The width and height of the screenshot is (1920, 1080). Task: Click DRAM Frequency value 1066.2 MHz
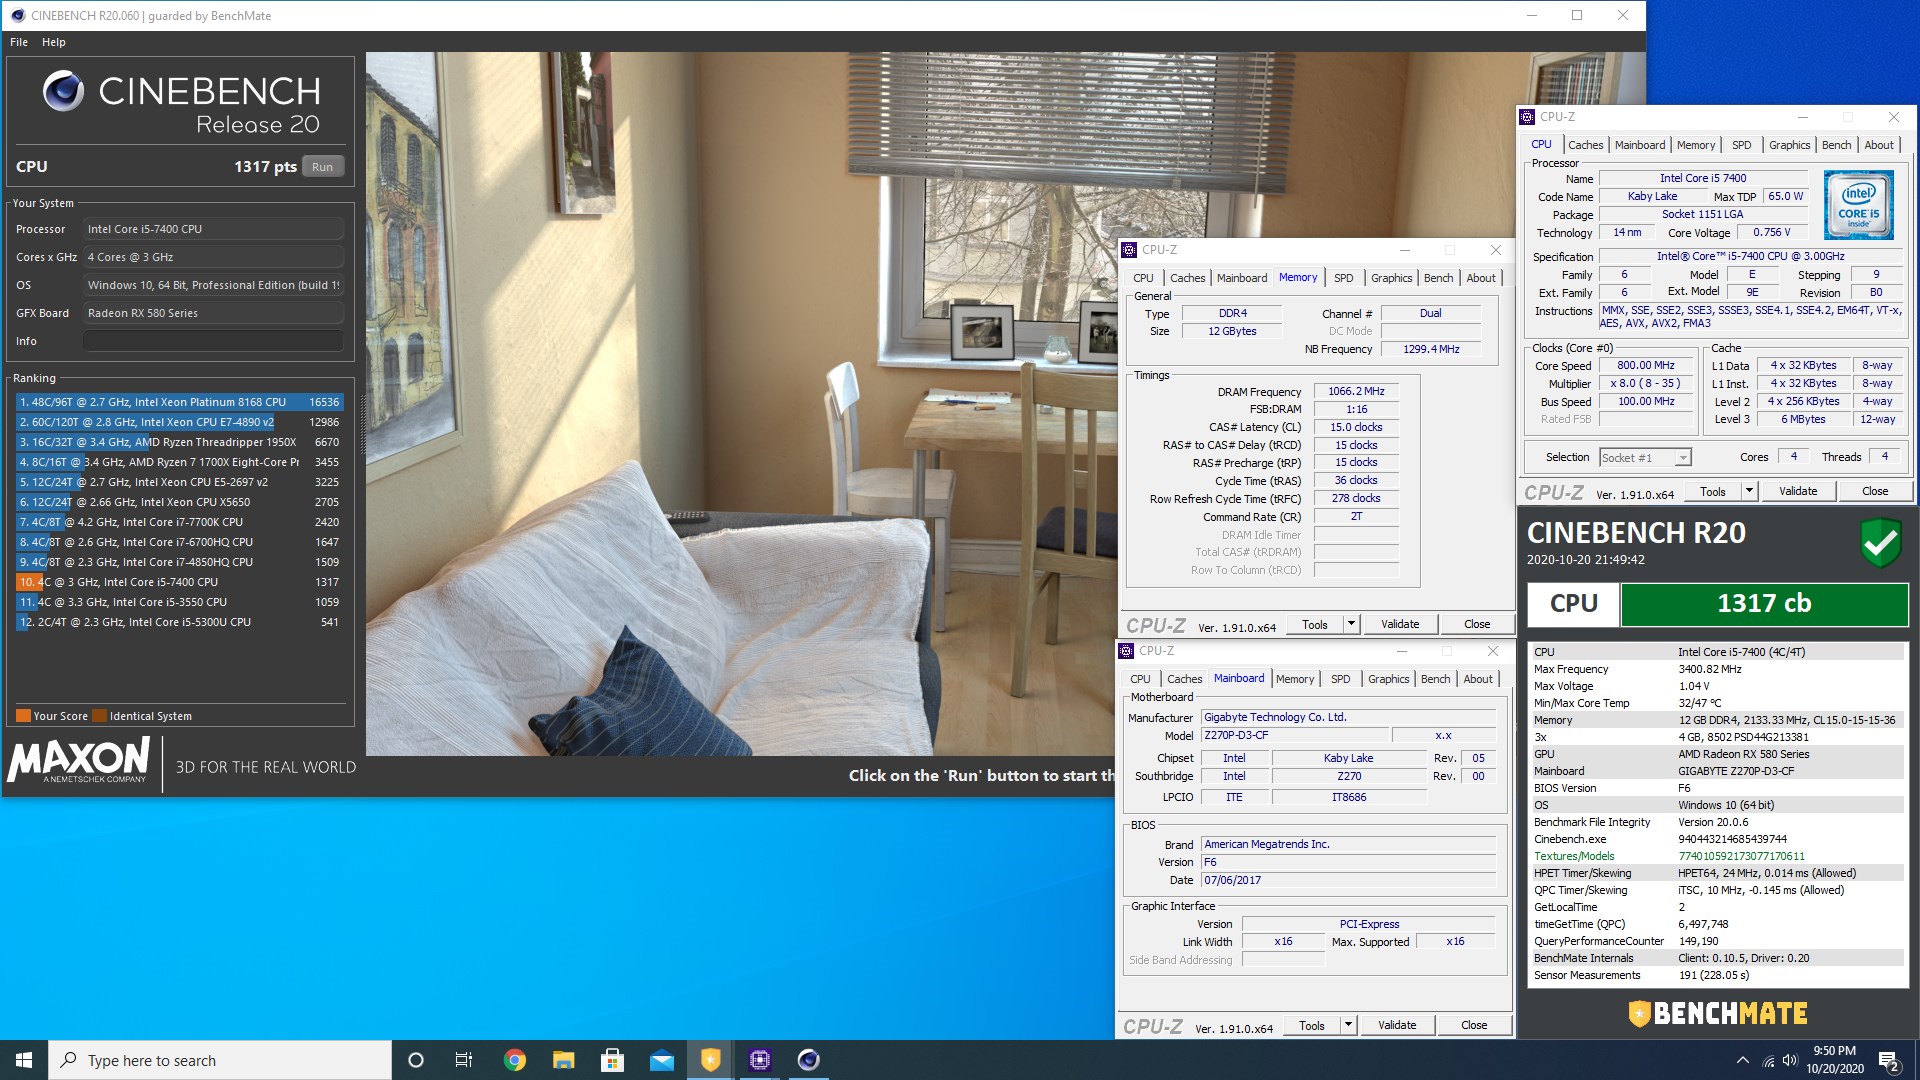coord(1356,392)
